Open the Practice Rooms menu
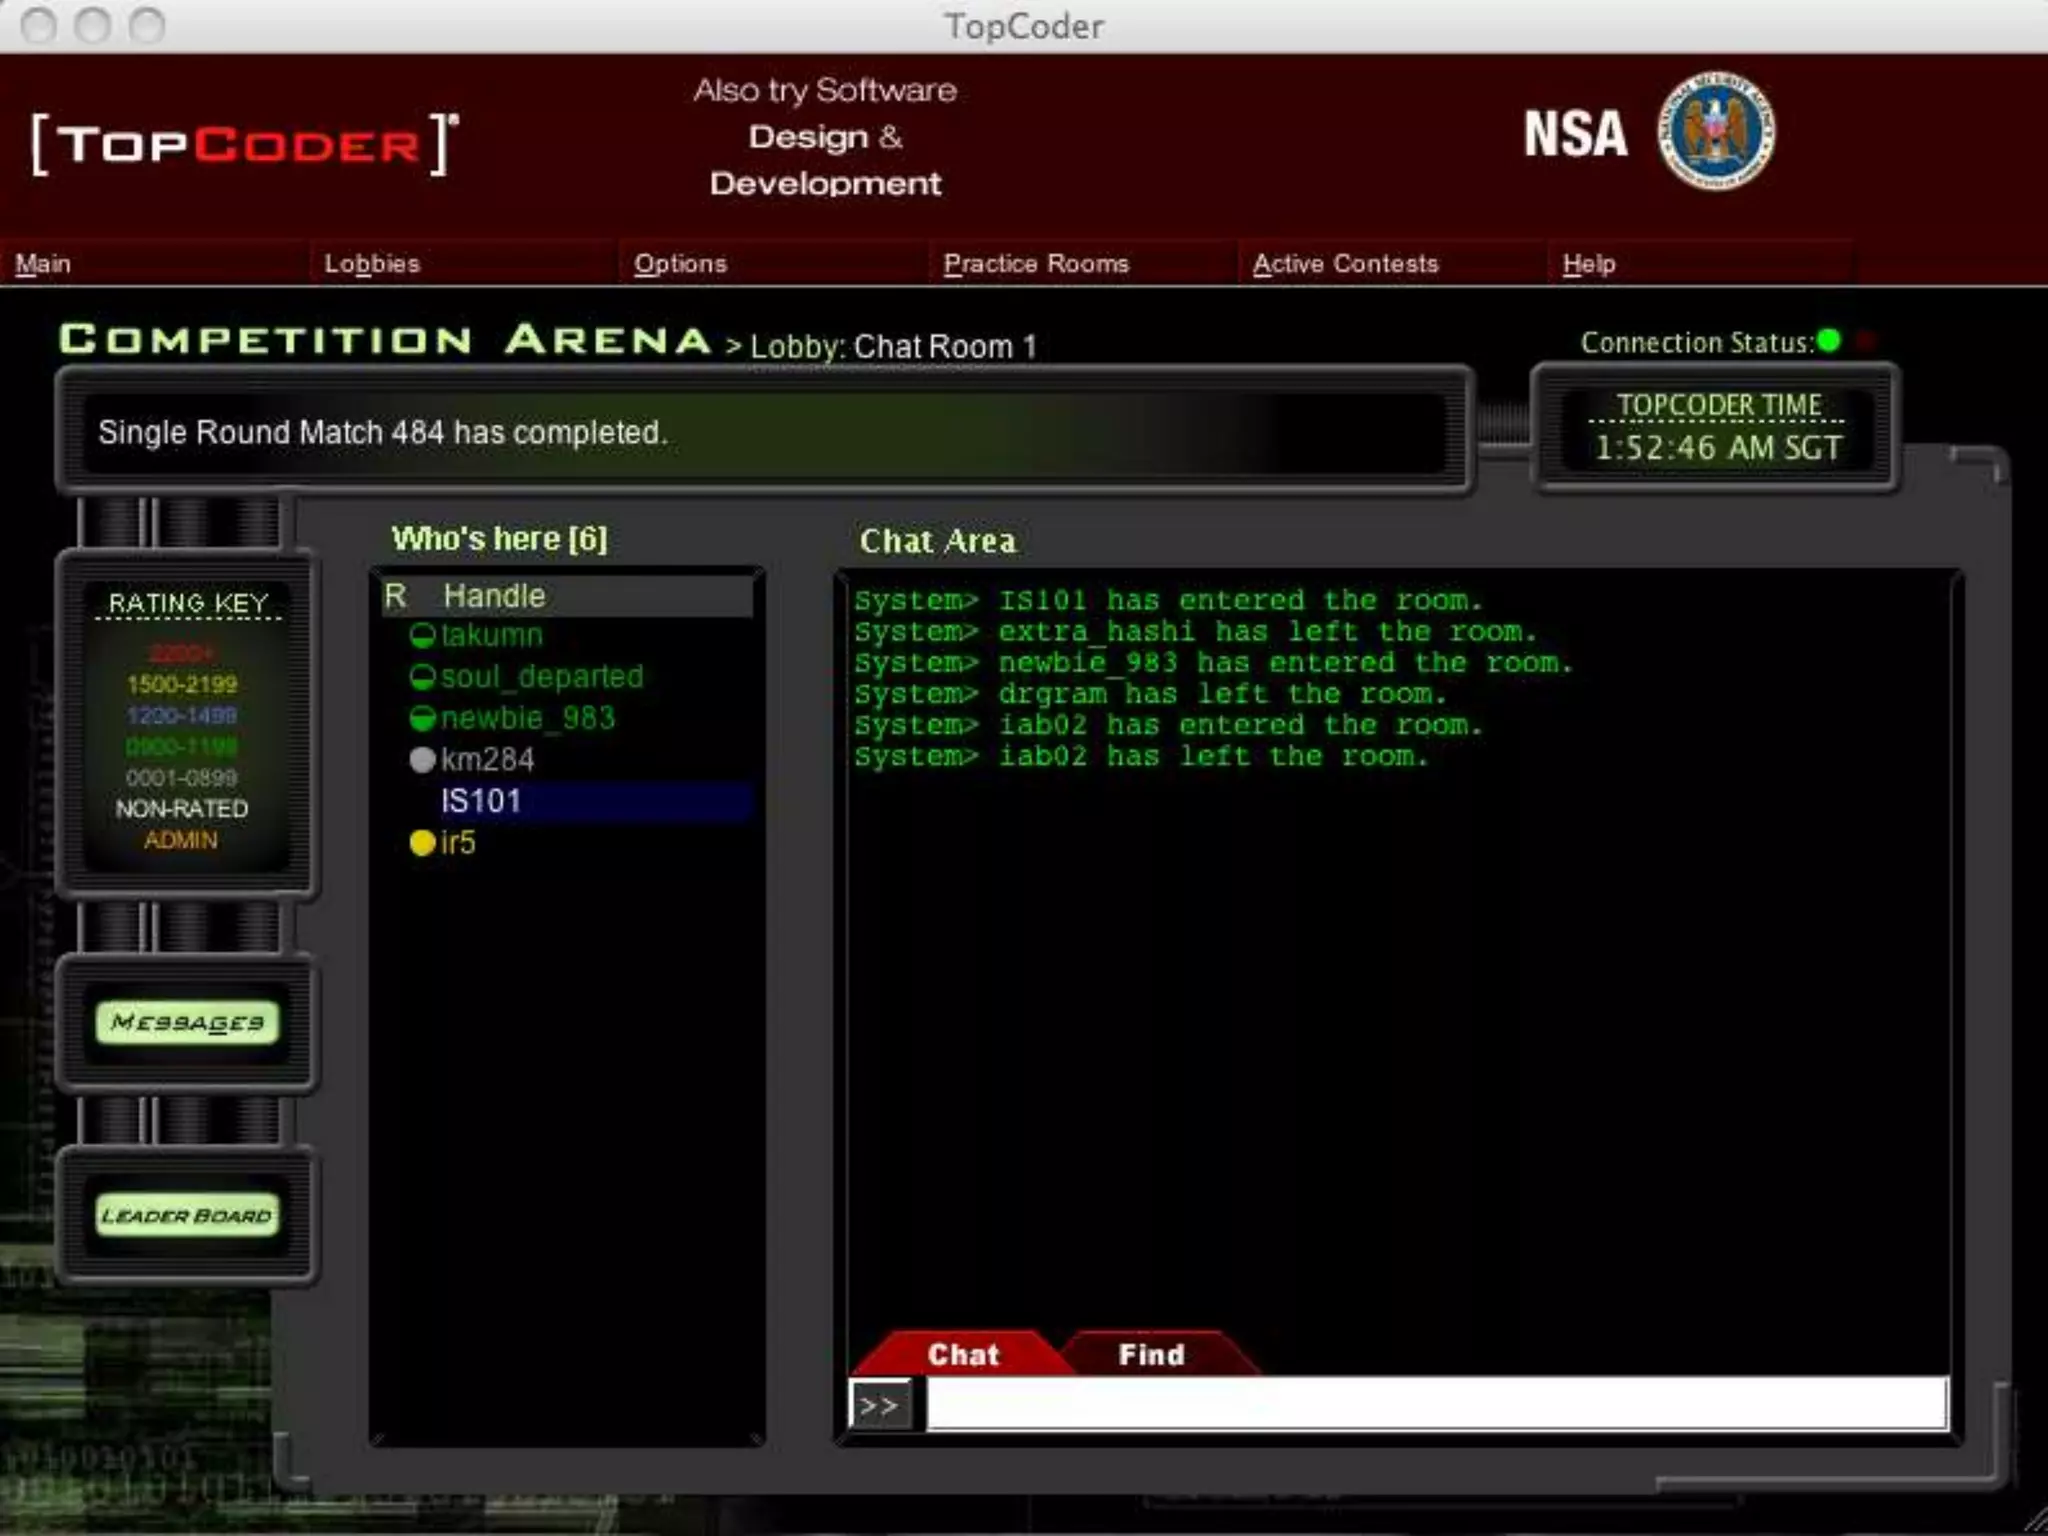2048x1536 pixels. coord(1036,264)
